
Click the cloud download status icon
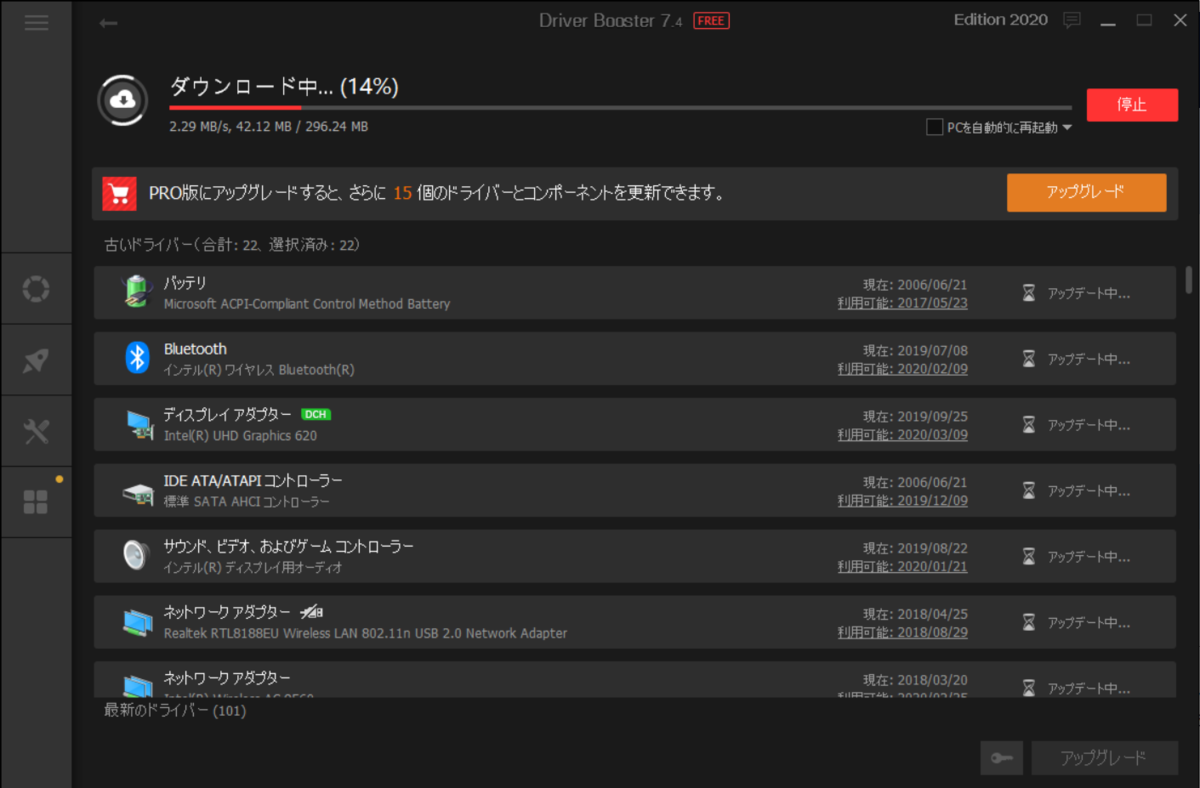click(x=122, y=99)
